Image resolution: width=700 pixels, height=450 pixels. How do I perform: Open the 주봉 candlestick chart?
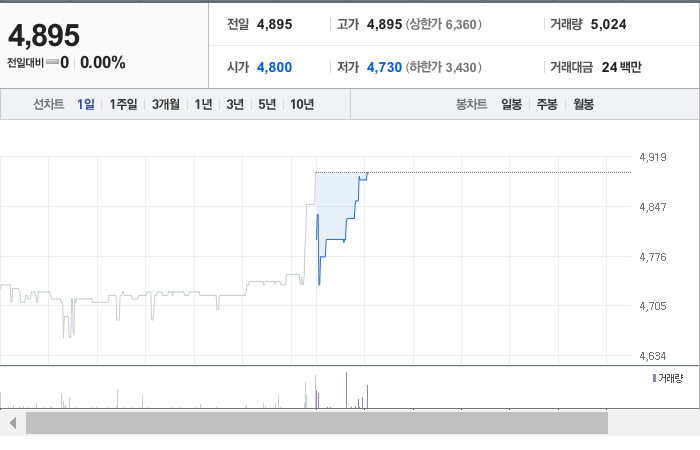(x=547, y=104)
